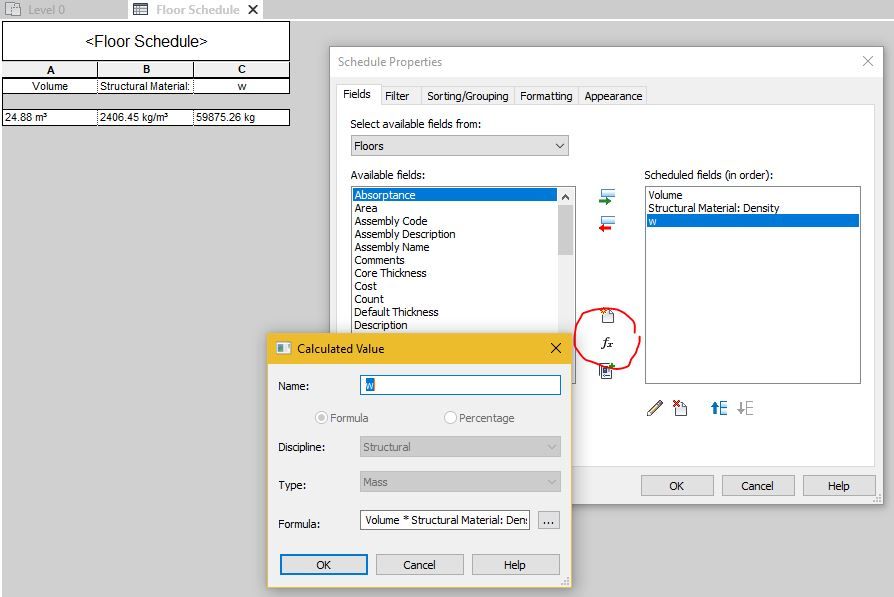Select the Percentage radio button
Image resolution: width=894 pixels, height=597 pixels.
450,418
